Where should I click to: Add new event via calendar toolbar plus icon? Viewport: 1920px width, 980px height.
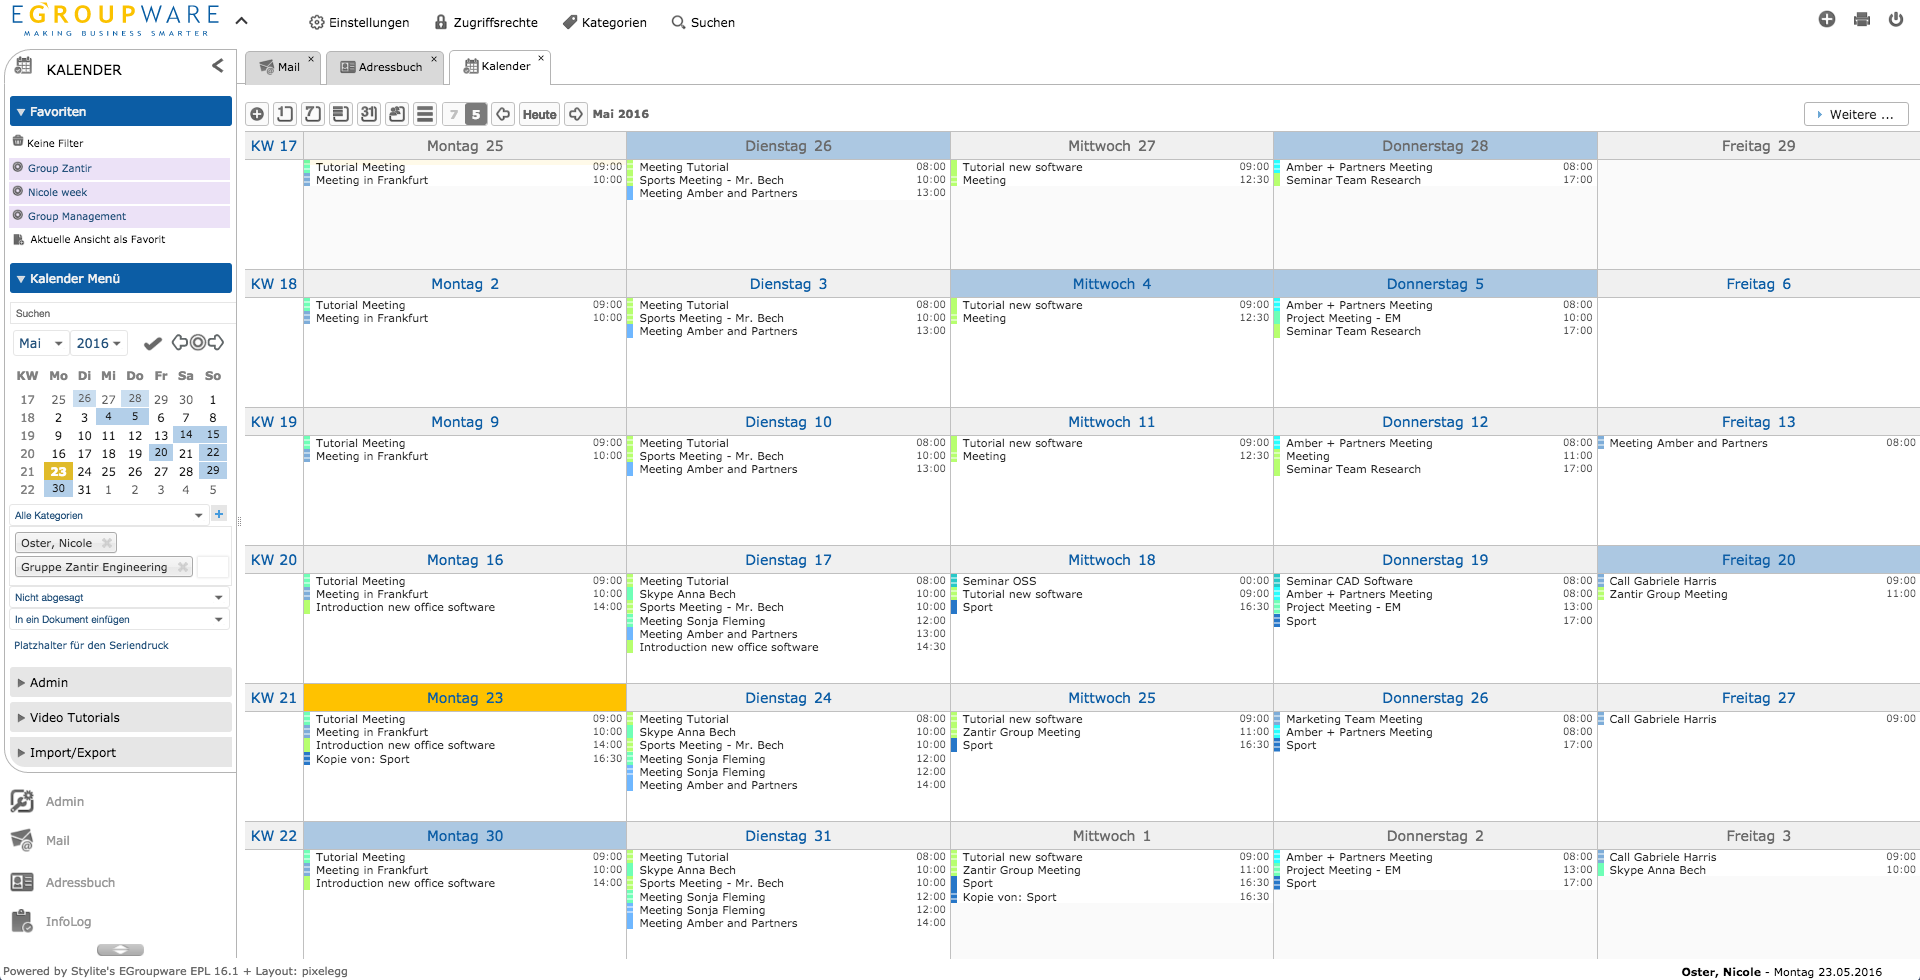[257, 114]
